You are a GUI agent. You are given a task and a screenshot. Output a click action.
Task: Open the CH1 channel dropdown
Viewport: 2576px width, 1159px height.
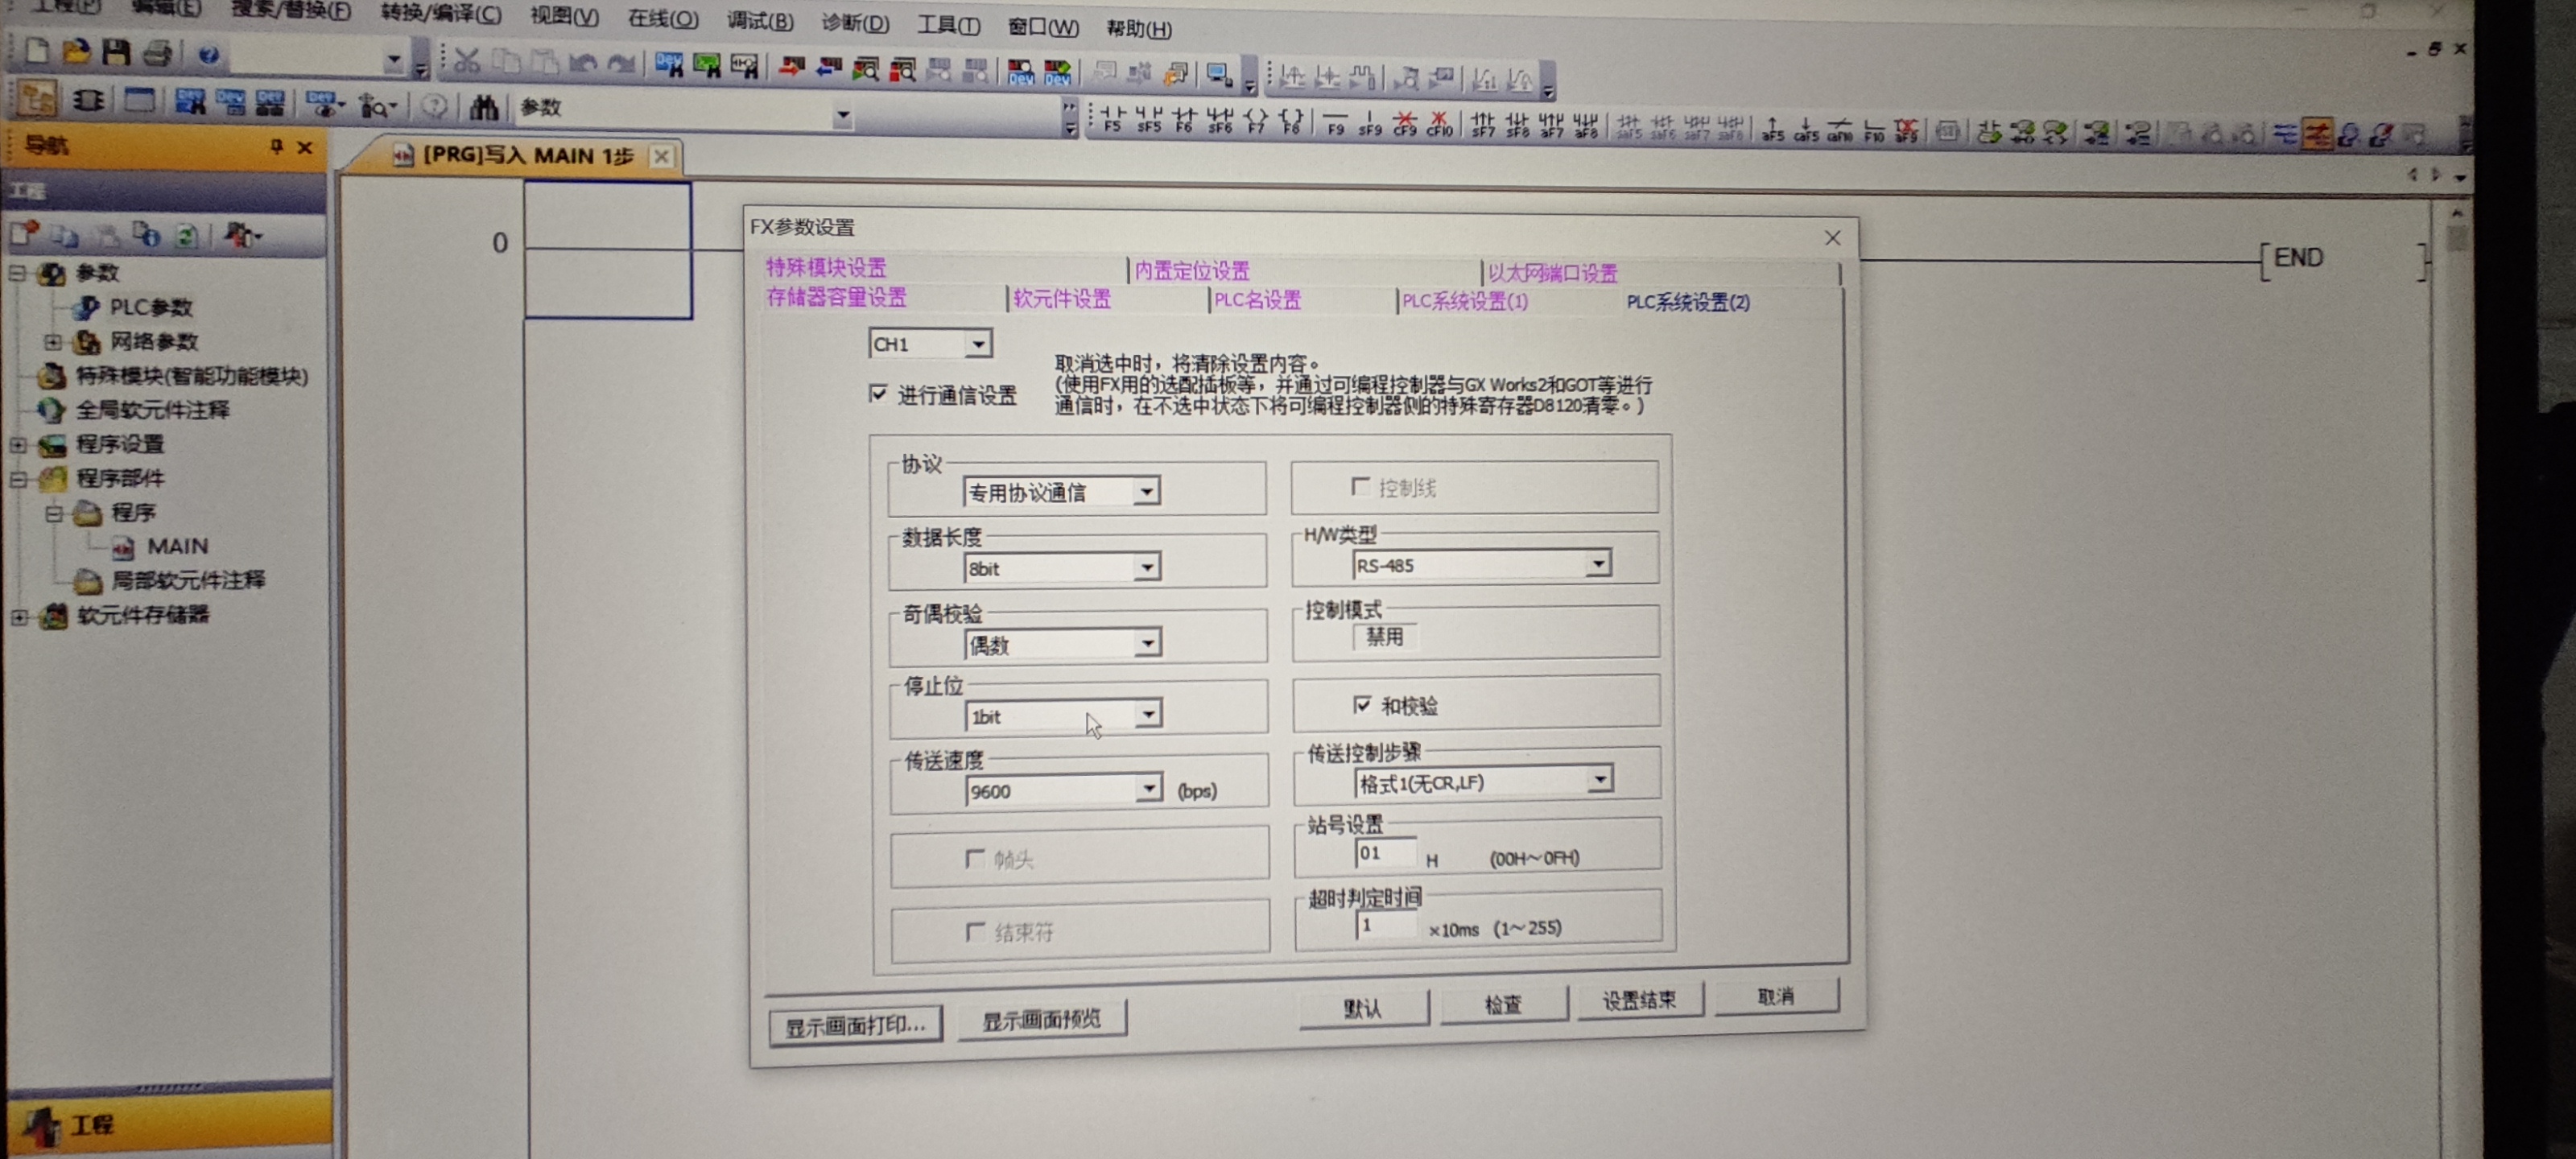(x=978, y=343)
